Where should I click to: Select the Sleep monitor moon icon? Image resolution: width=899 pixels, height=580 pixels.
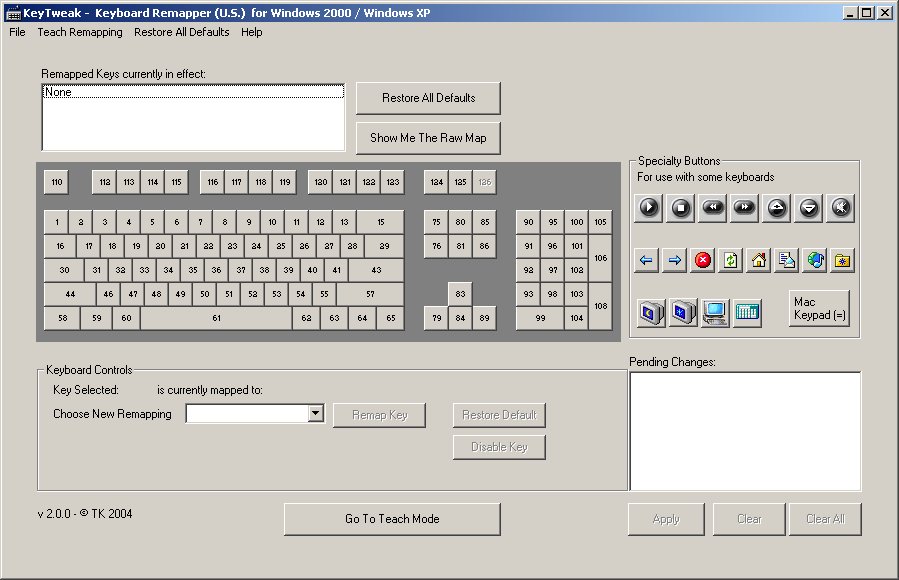(651, 312)
